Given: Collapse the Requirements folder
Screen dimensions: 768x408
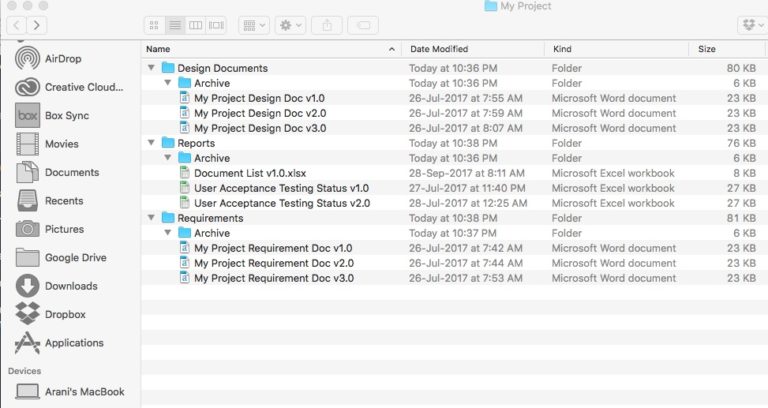Looking at the screenshot, I should (151, 217).
